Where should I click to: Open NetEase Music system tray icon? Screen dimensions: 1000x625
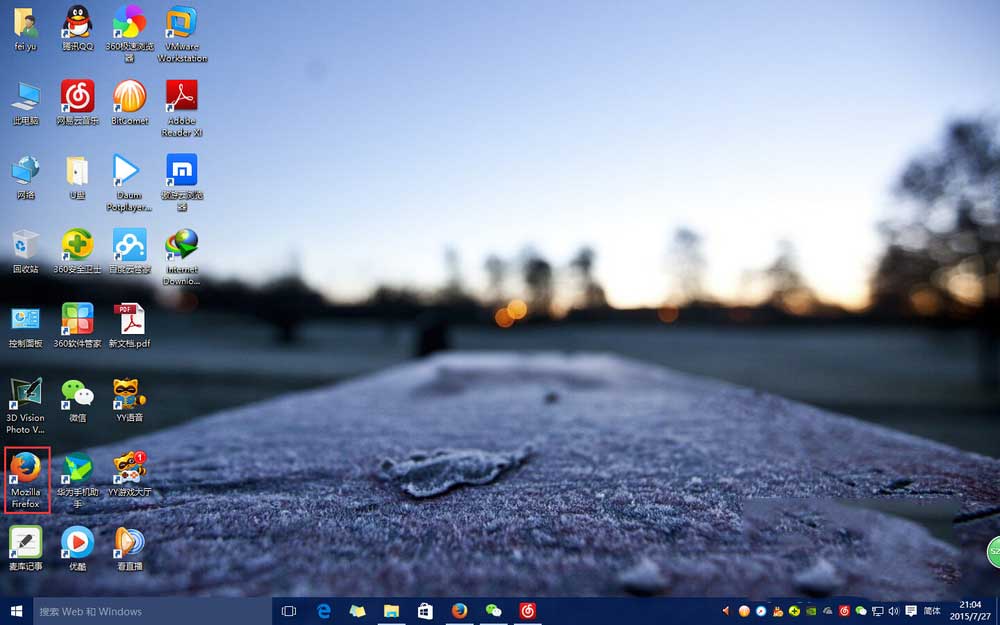coord(844,611)
